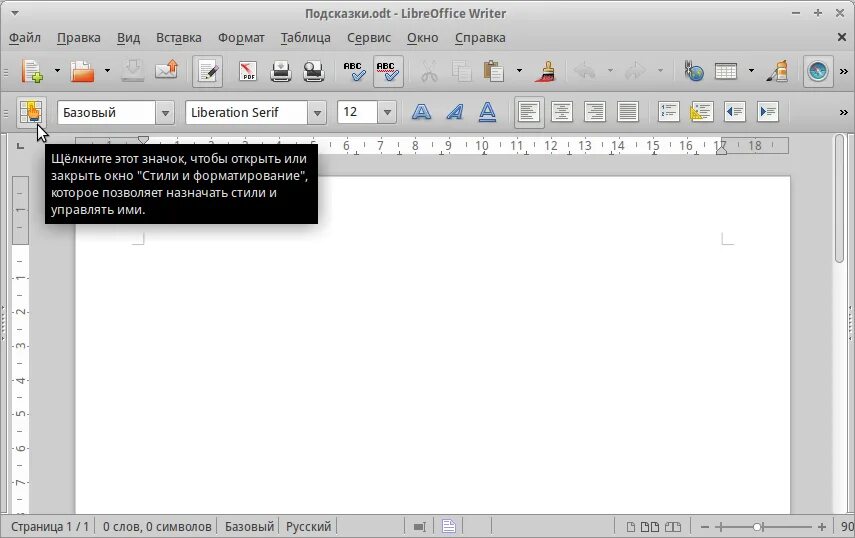The height and width of the screenshot is (538, 855).
Task: Click the zoom slider handle
Action: click(757, 527)
